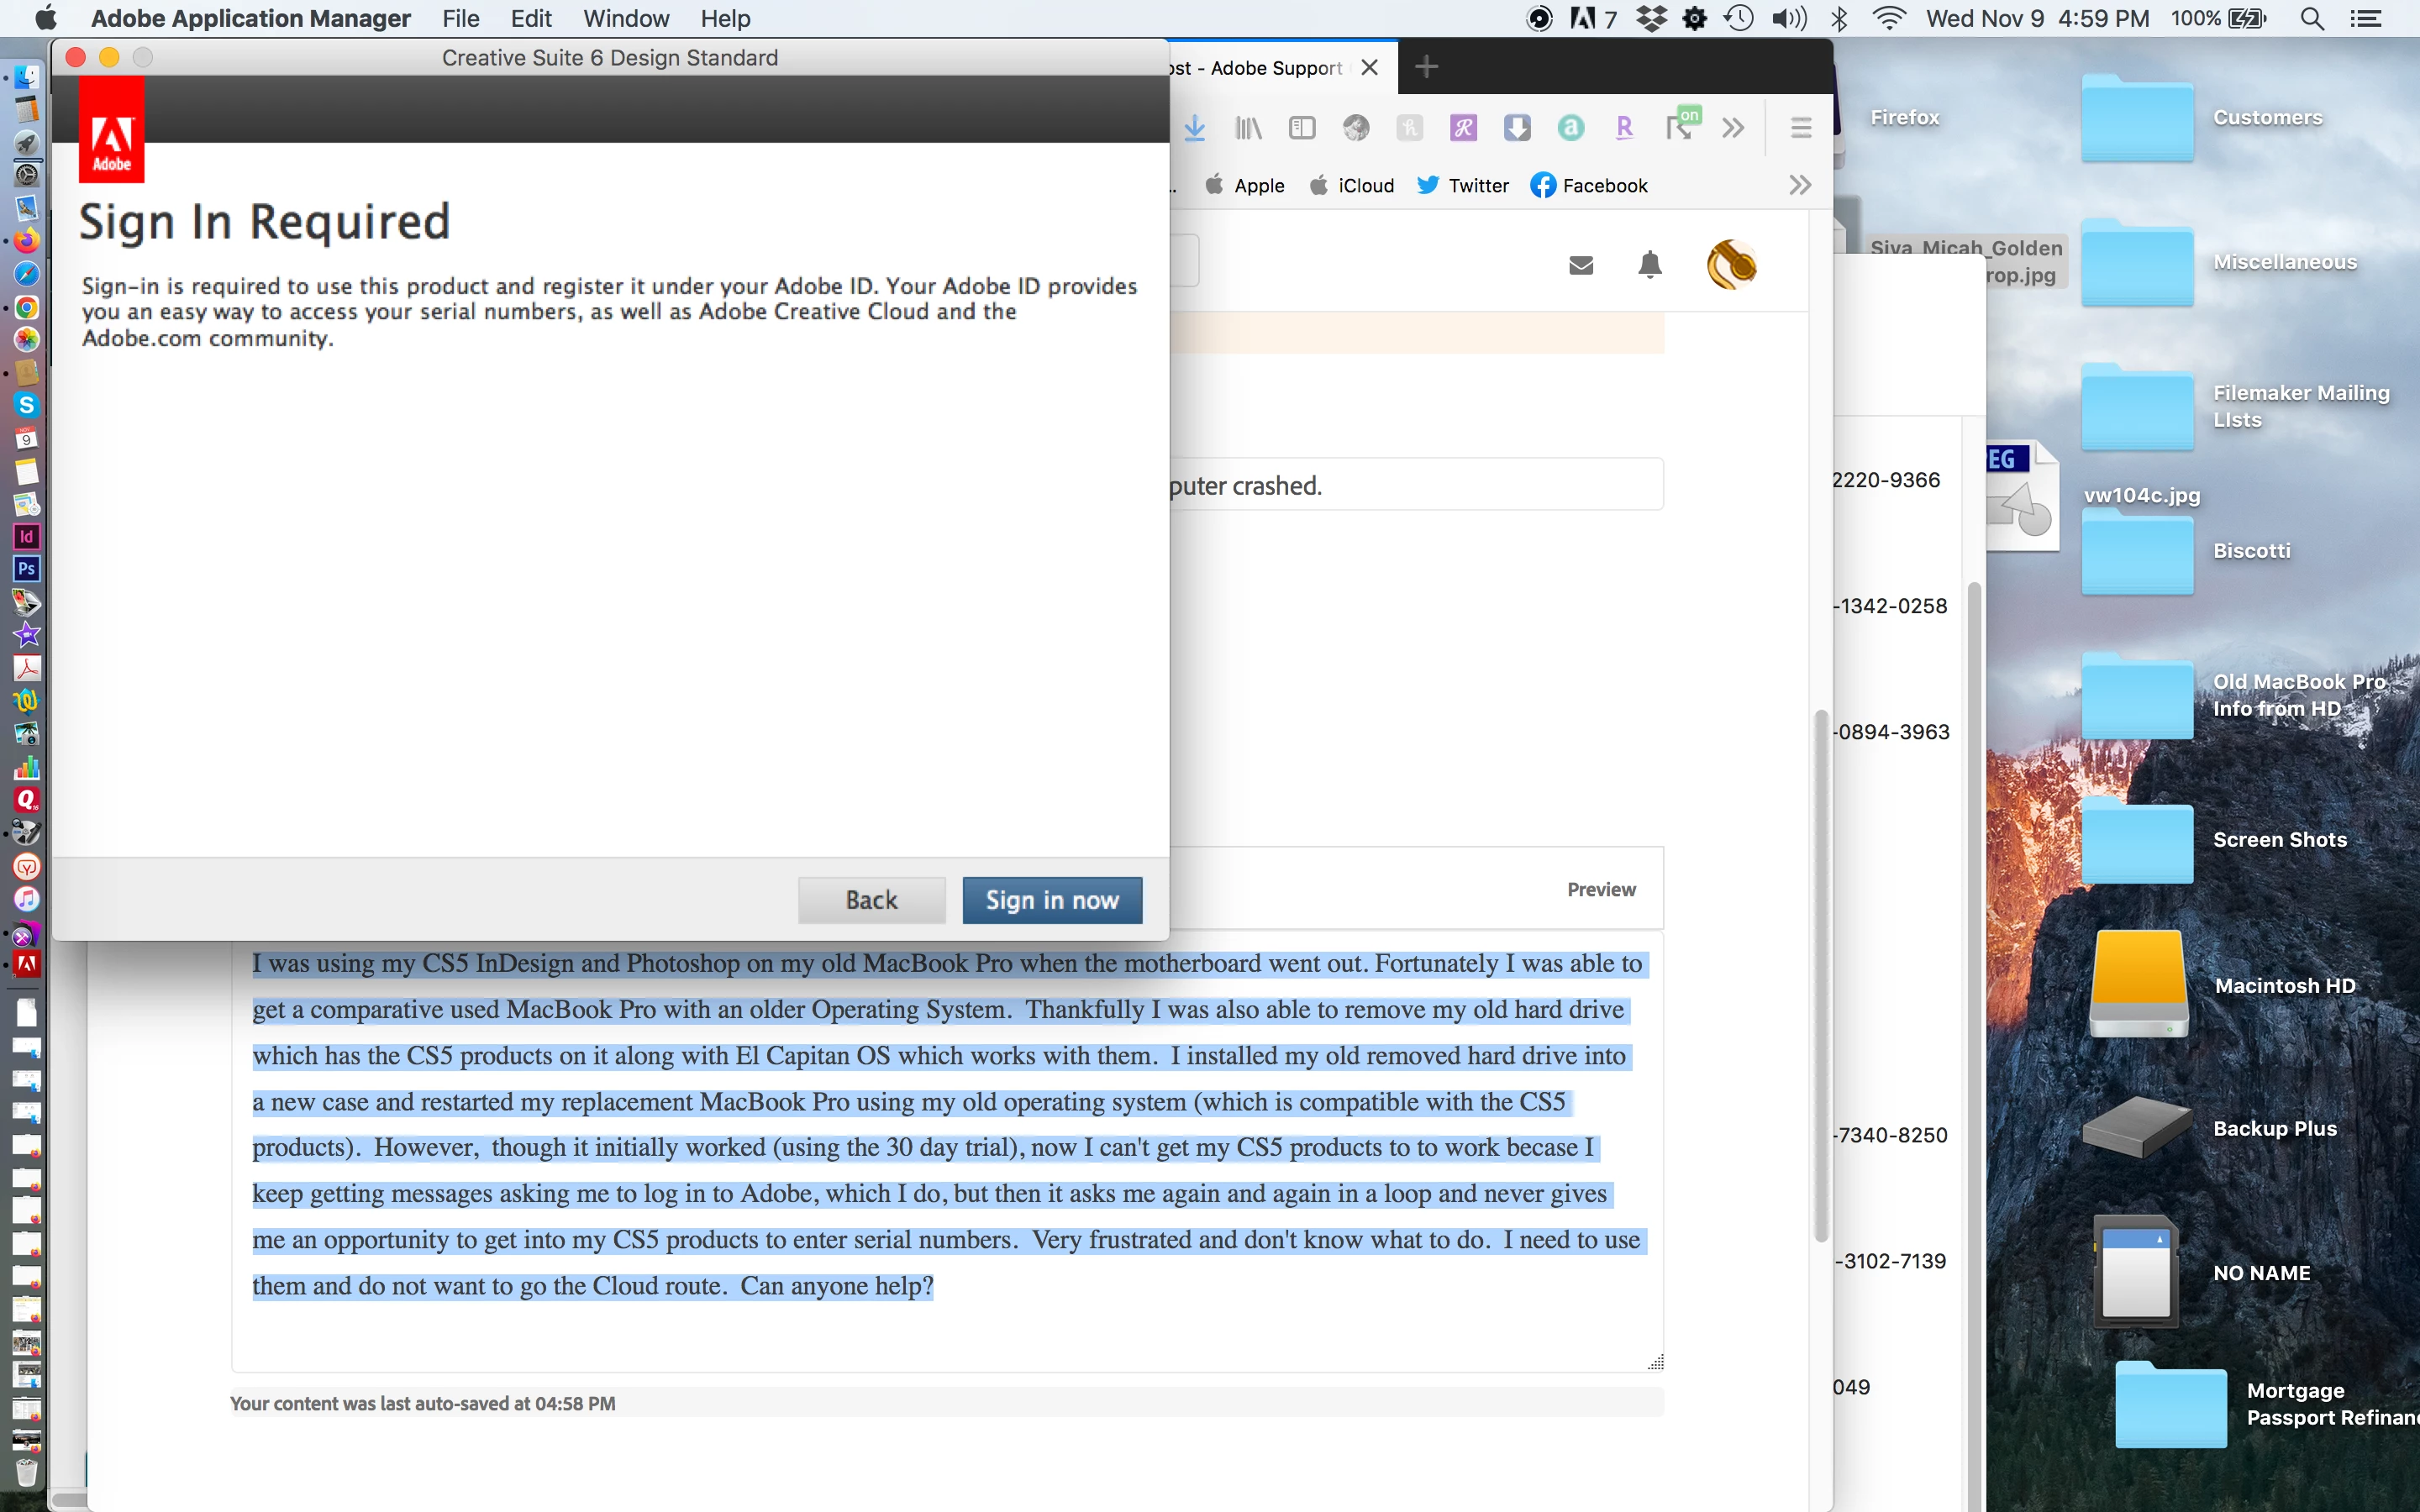Click the Photoshop icon in the dock
The width and height of the screenshot is (2420, 1512).
tap(26, 569)
